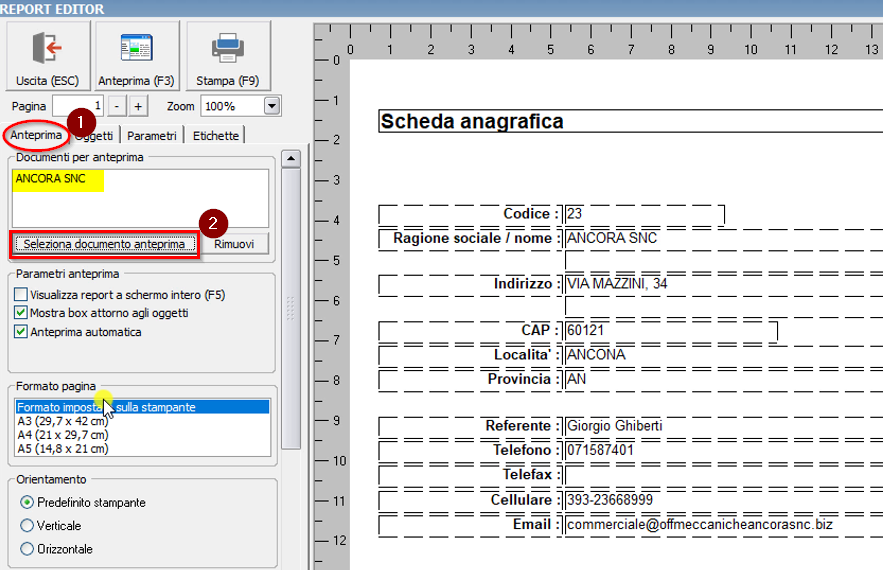Viewport: 883px width, 570px height.
Task: Click Seleziona documento anteprima button
Action: point(104,244)
